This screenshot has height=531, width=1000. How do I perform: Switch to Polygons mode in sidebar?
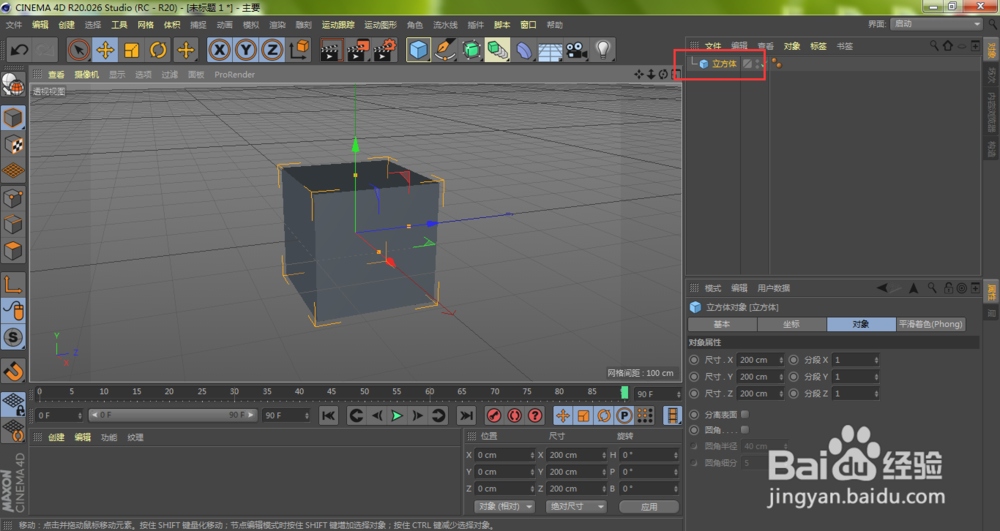[13, 251]
